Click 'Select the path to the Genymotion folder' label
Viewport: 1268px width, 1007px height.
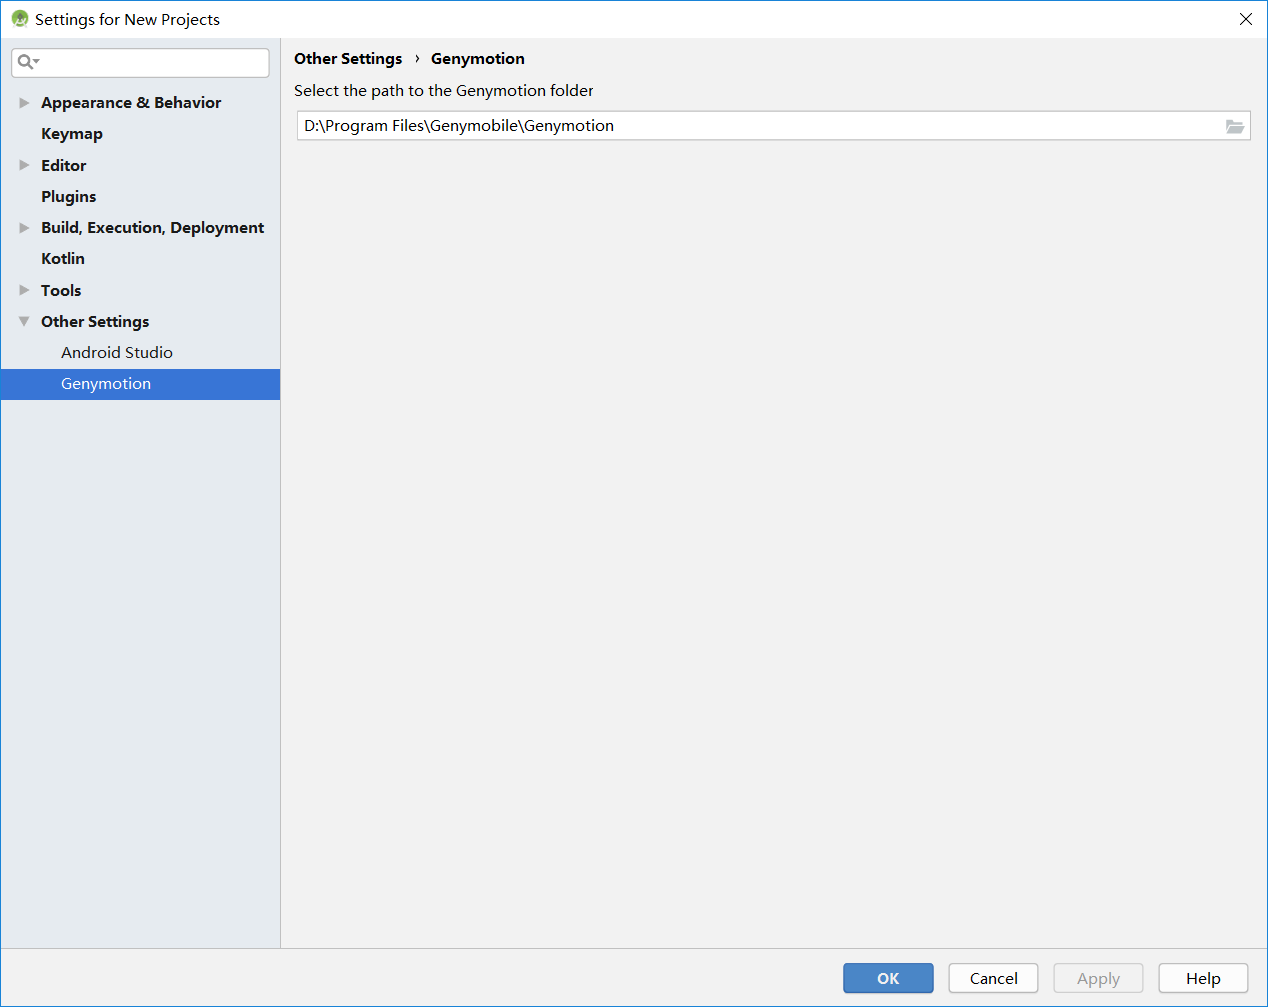pyautogui.click(x=444, y=91)
